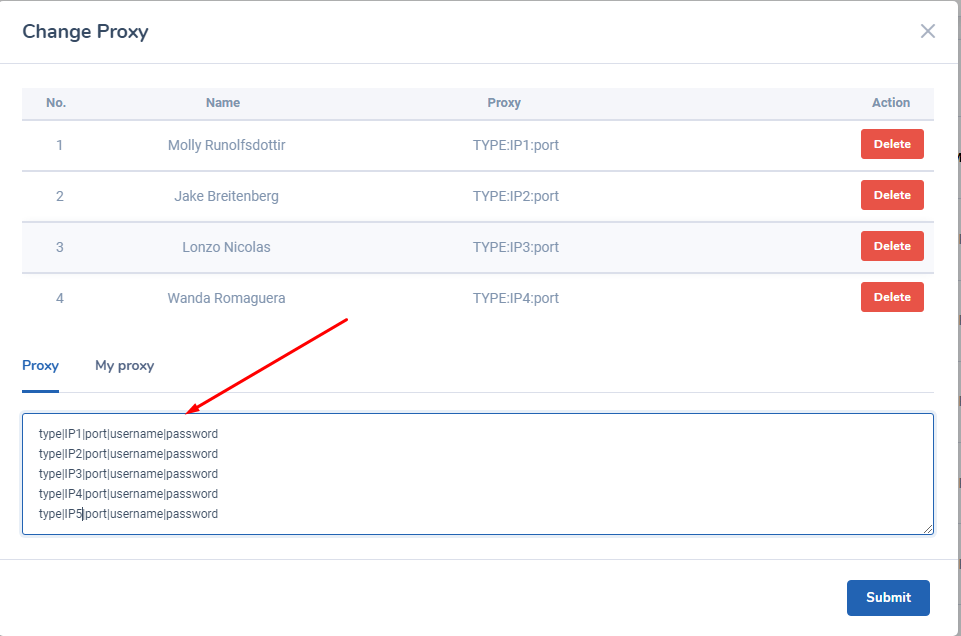This screenshot has width=961, height=636.
Task: Grab the text area resize handle
Action: tap(928, 528)
